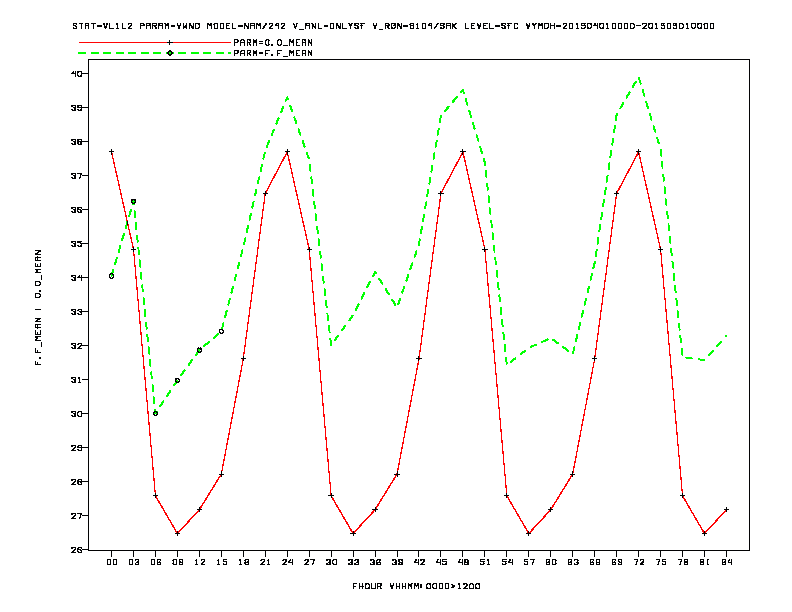Click x-axis tick label 00
The image size is (792, 612).
coord(112,562)
